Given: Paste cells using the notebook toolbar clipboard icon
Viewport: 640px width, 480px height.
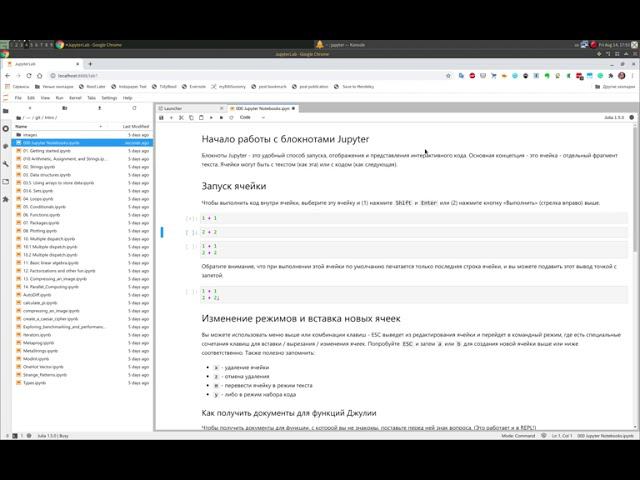Looking at the screenshot, I should (x=201, y=118).
